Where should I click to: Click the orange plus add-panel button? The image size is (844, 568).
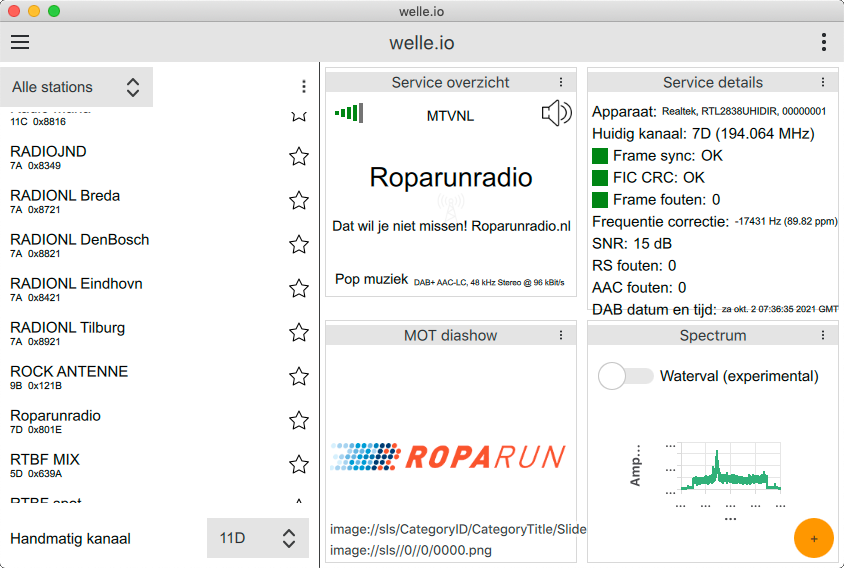pyautogui.click(x=813, y=538)
